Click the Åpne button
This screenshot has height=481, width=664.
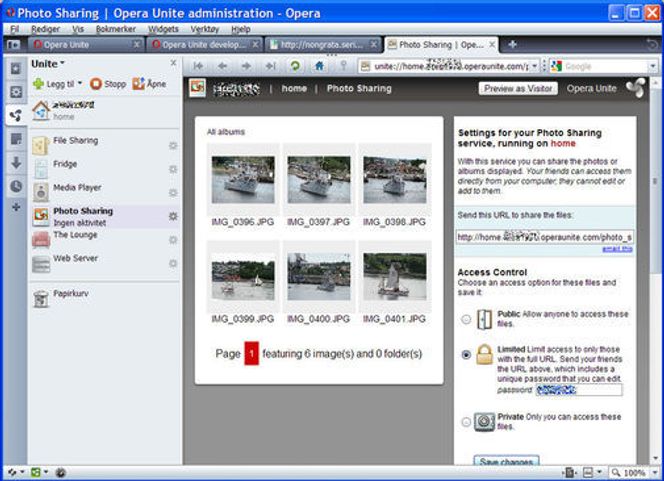(149, 84)
